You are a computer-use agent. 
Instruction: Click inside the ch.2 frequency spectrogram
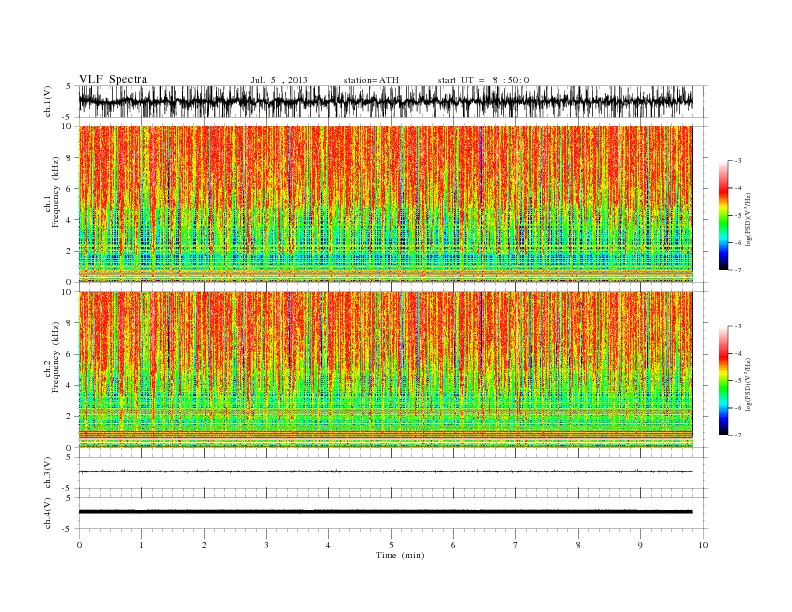click(x=386, y=370)
